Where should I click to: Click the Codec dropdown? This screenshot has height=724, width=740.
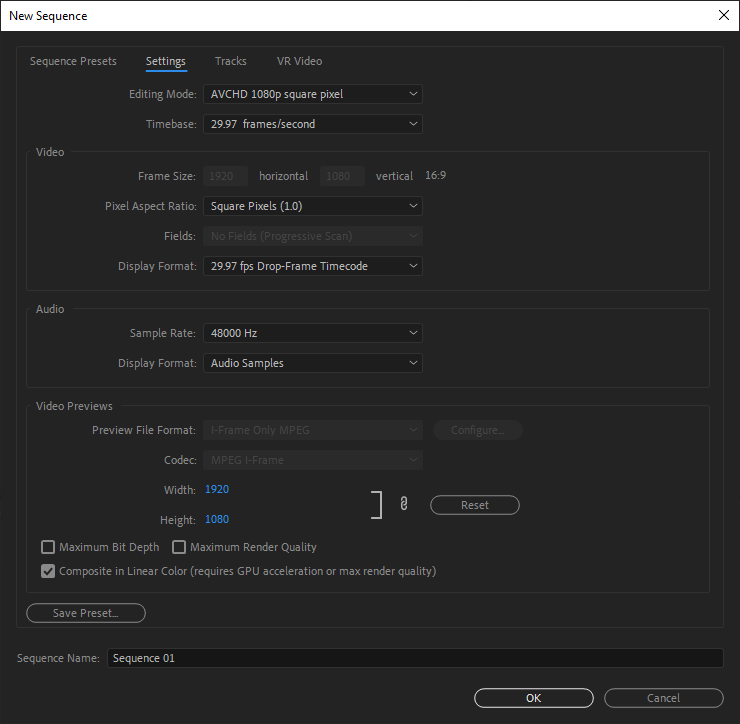[313, 460]
